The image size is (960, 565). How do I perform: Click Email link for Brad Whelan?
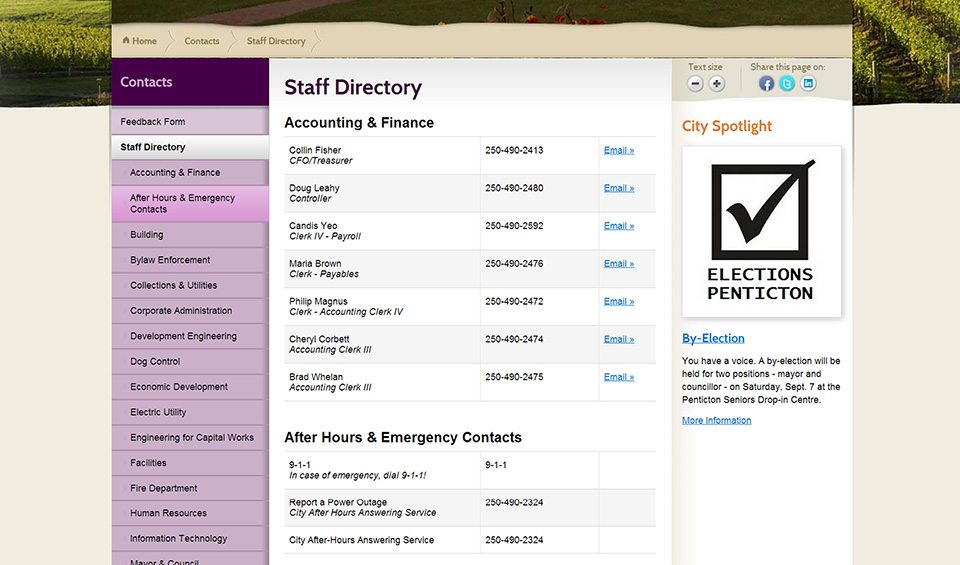click(618, 377)
